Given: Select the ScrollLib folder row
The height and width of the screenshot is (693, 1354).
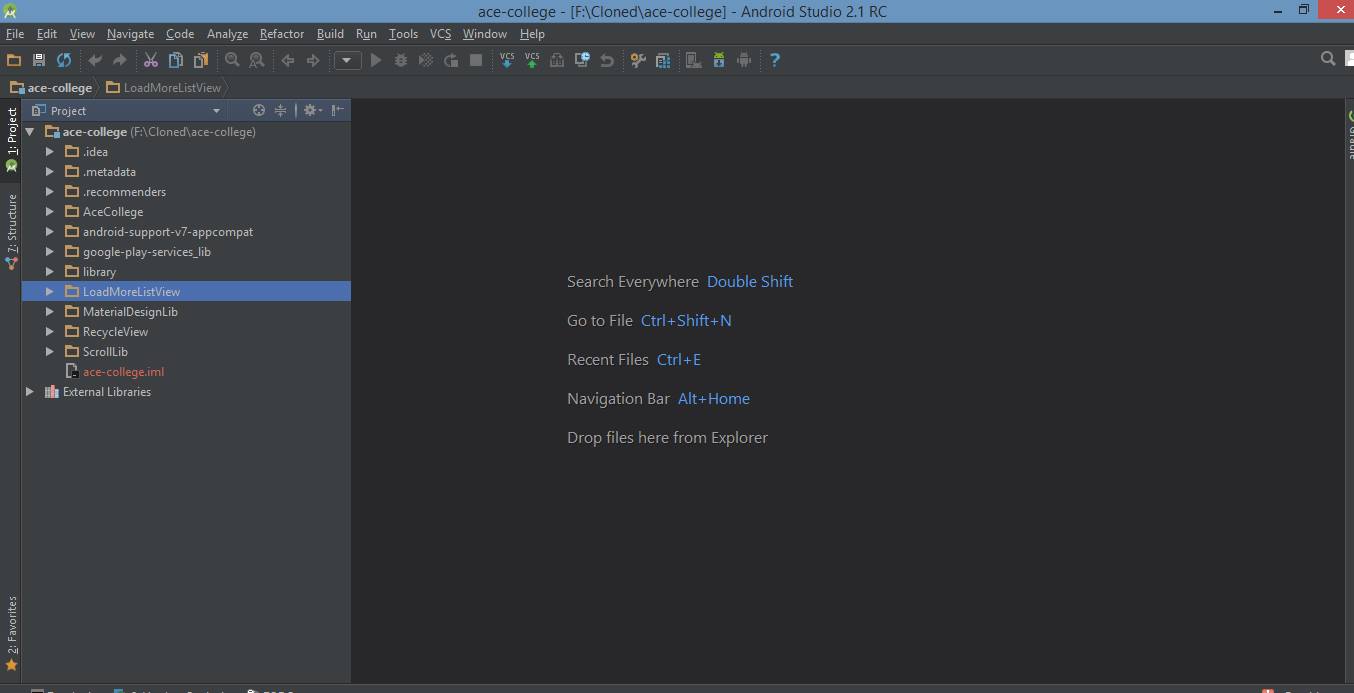Looking at the screenshot, I should pyautogui.click(x=186, y=351).
